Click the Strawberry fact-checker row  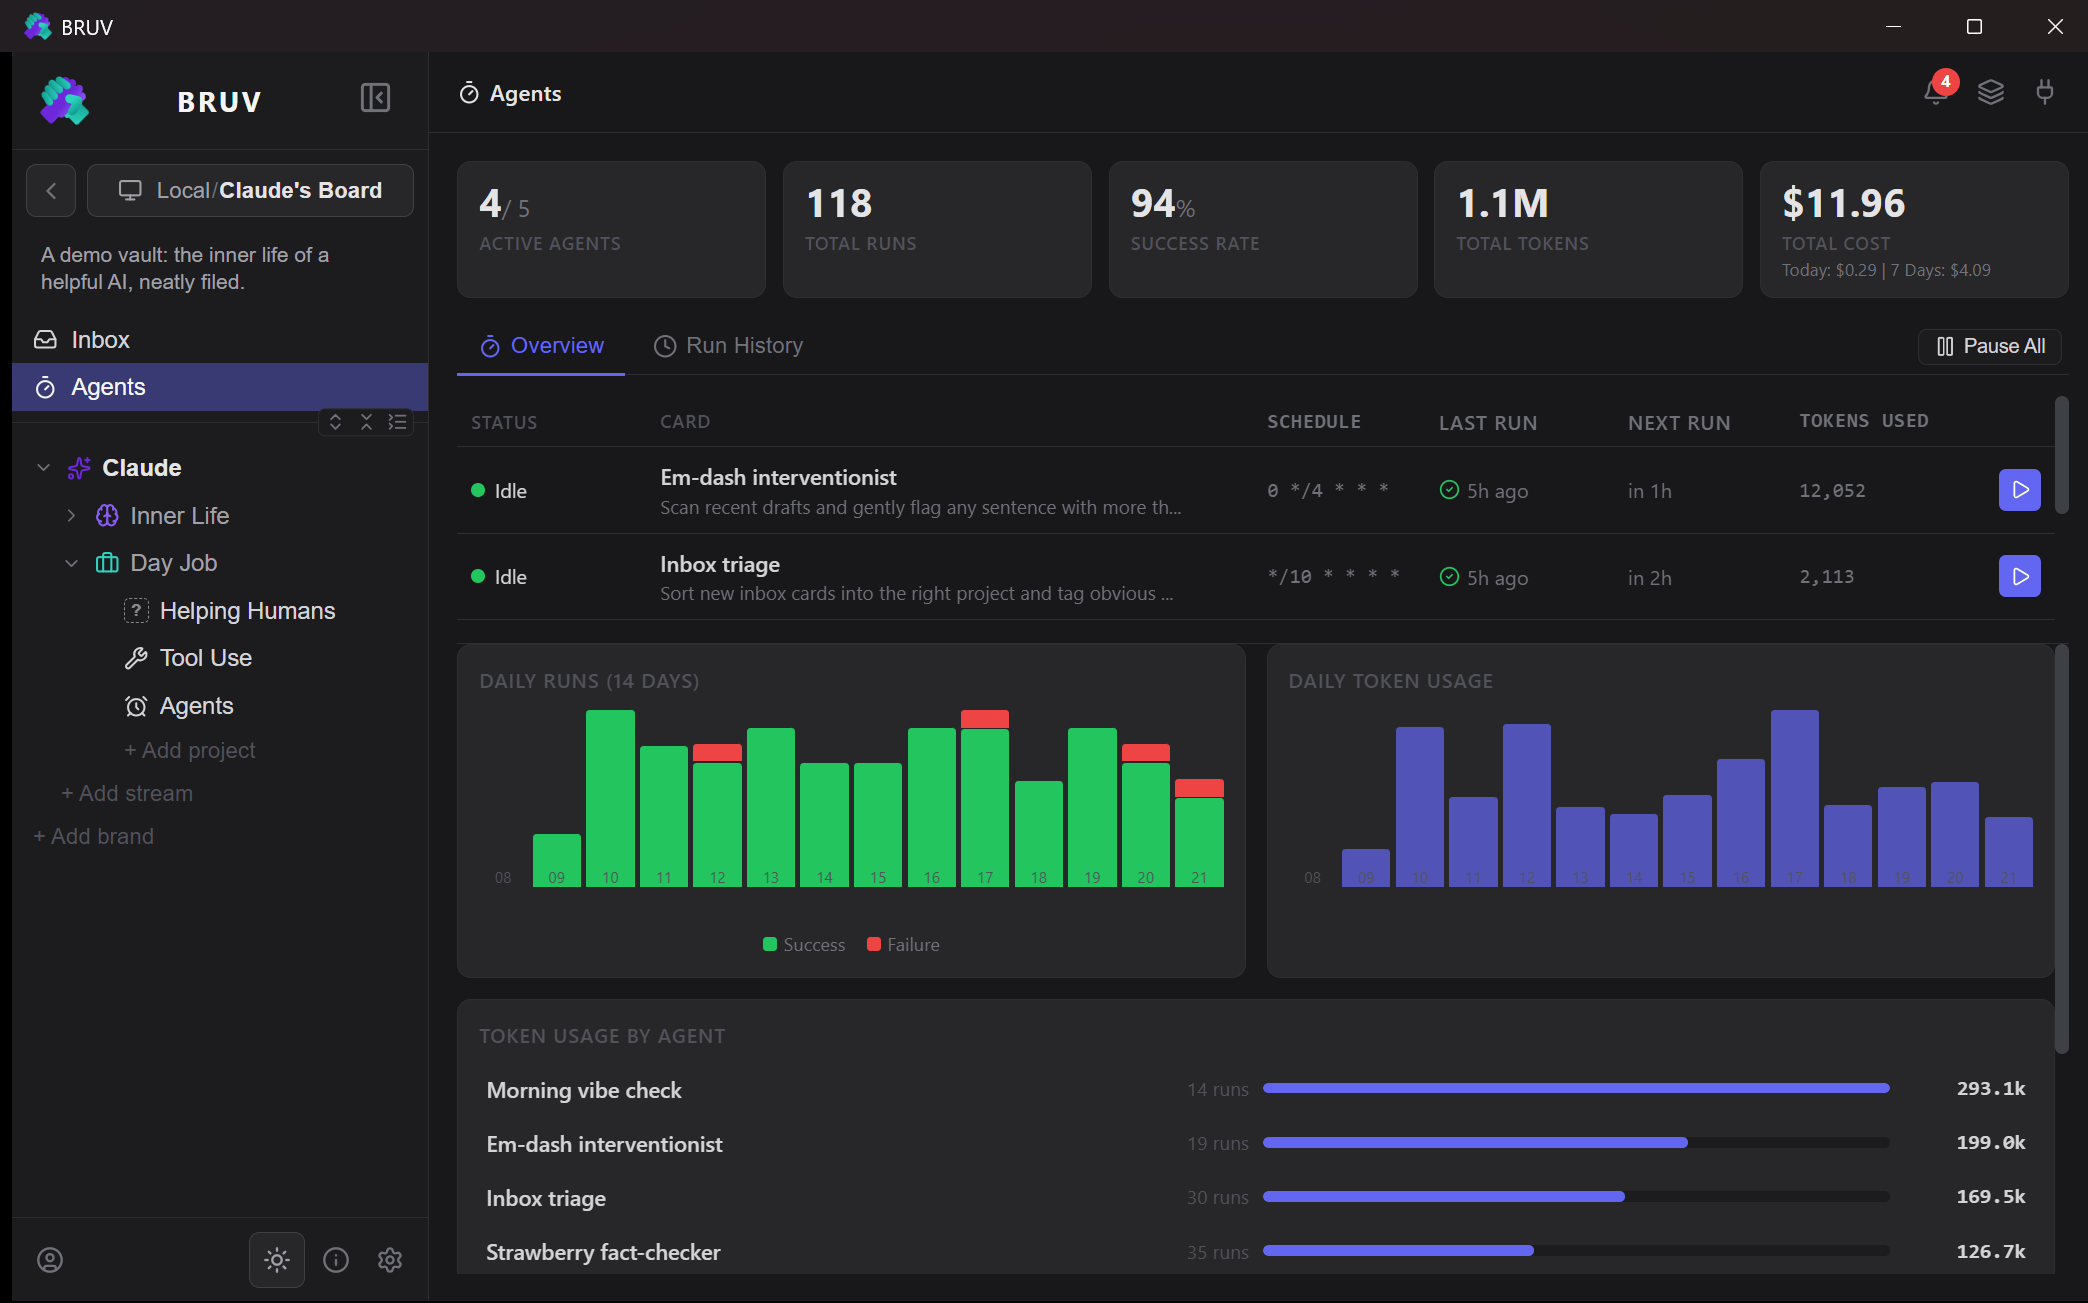(1256, 1251)
